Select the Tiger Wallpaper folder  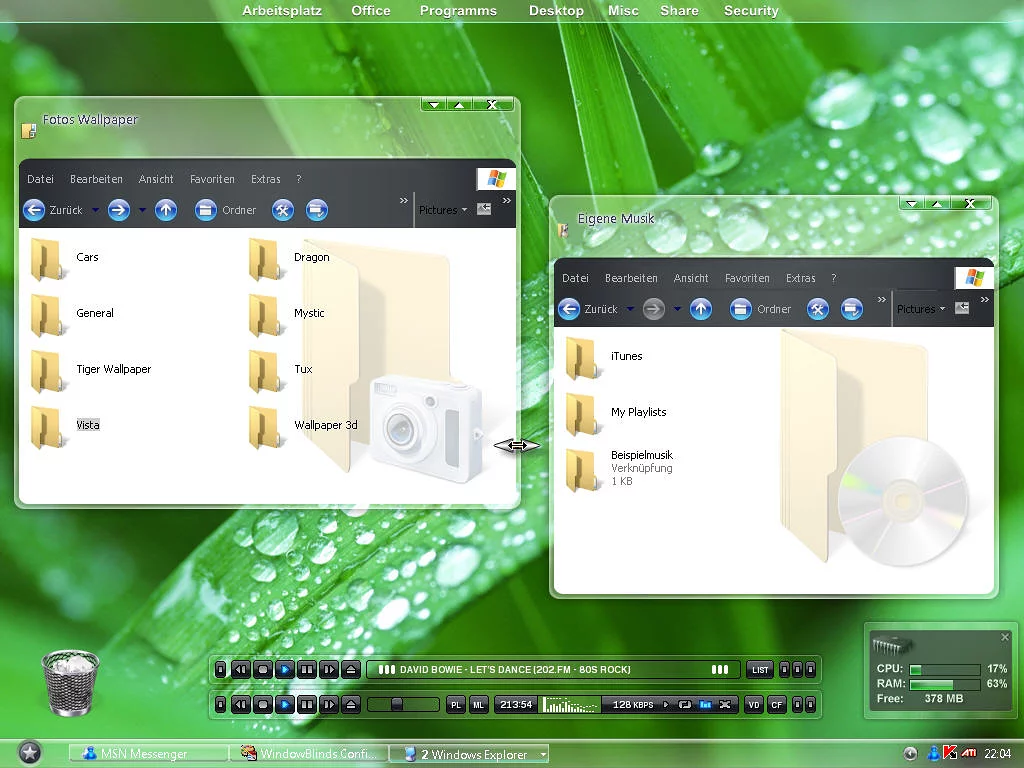(47, 370)
